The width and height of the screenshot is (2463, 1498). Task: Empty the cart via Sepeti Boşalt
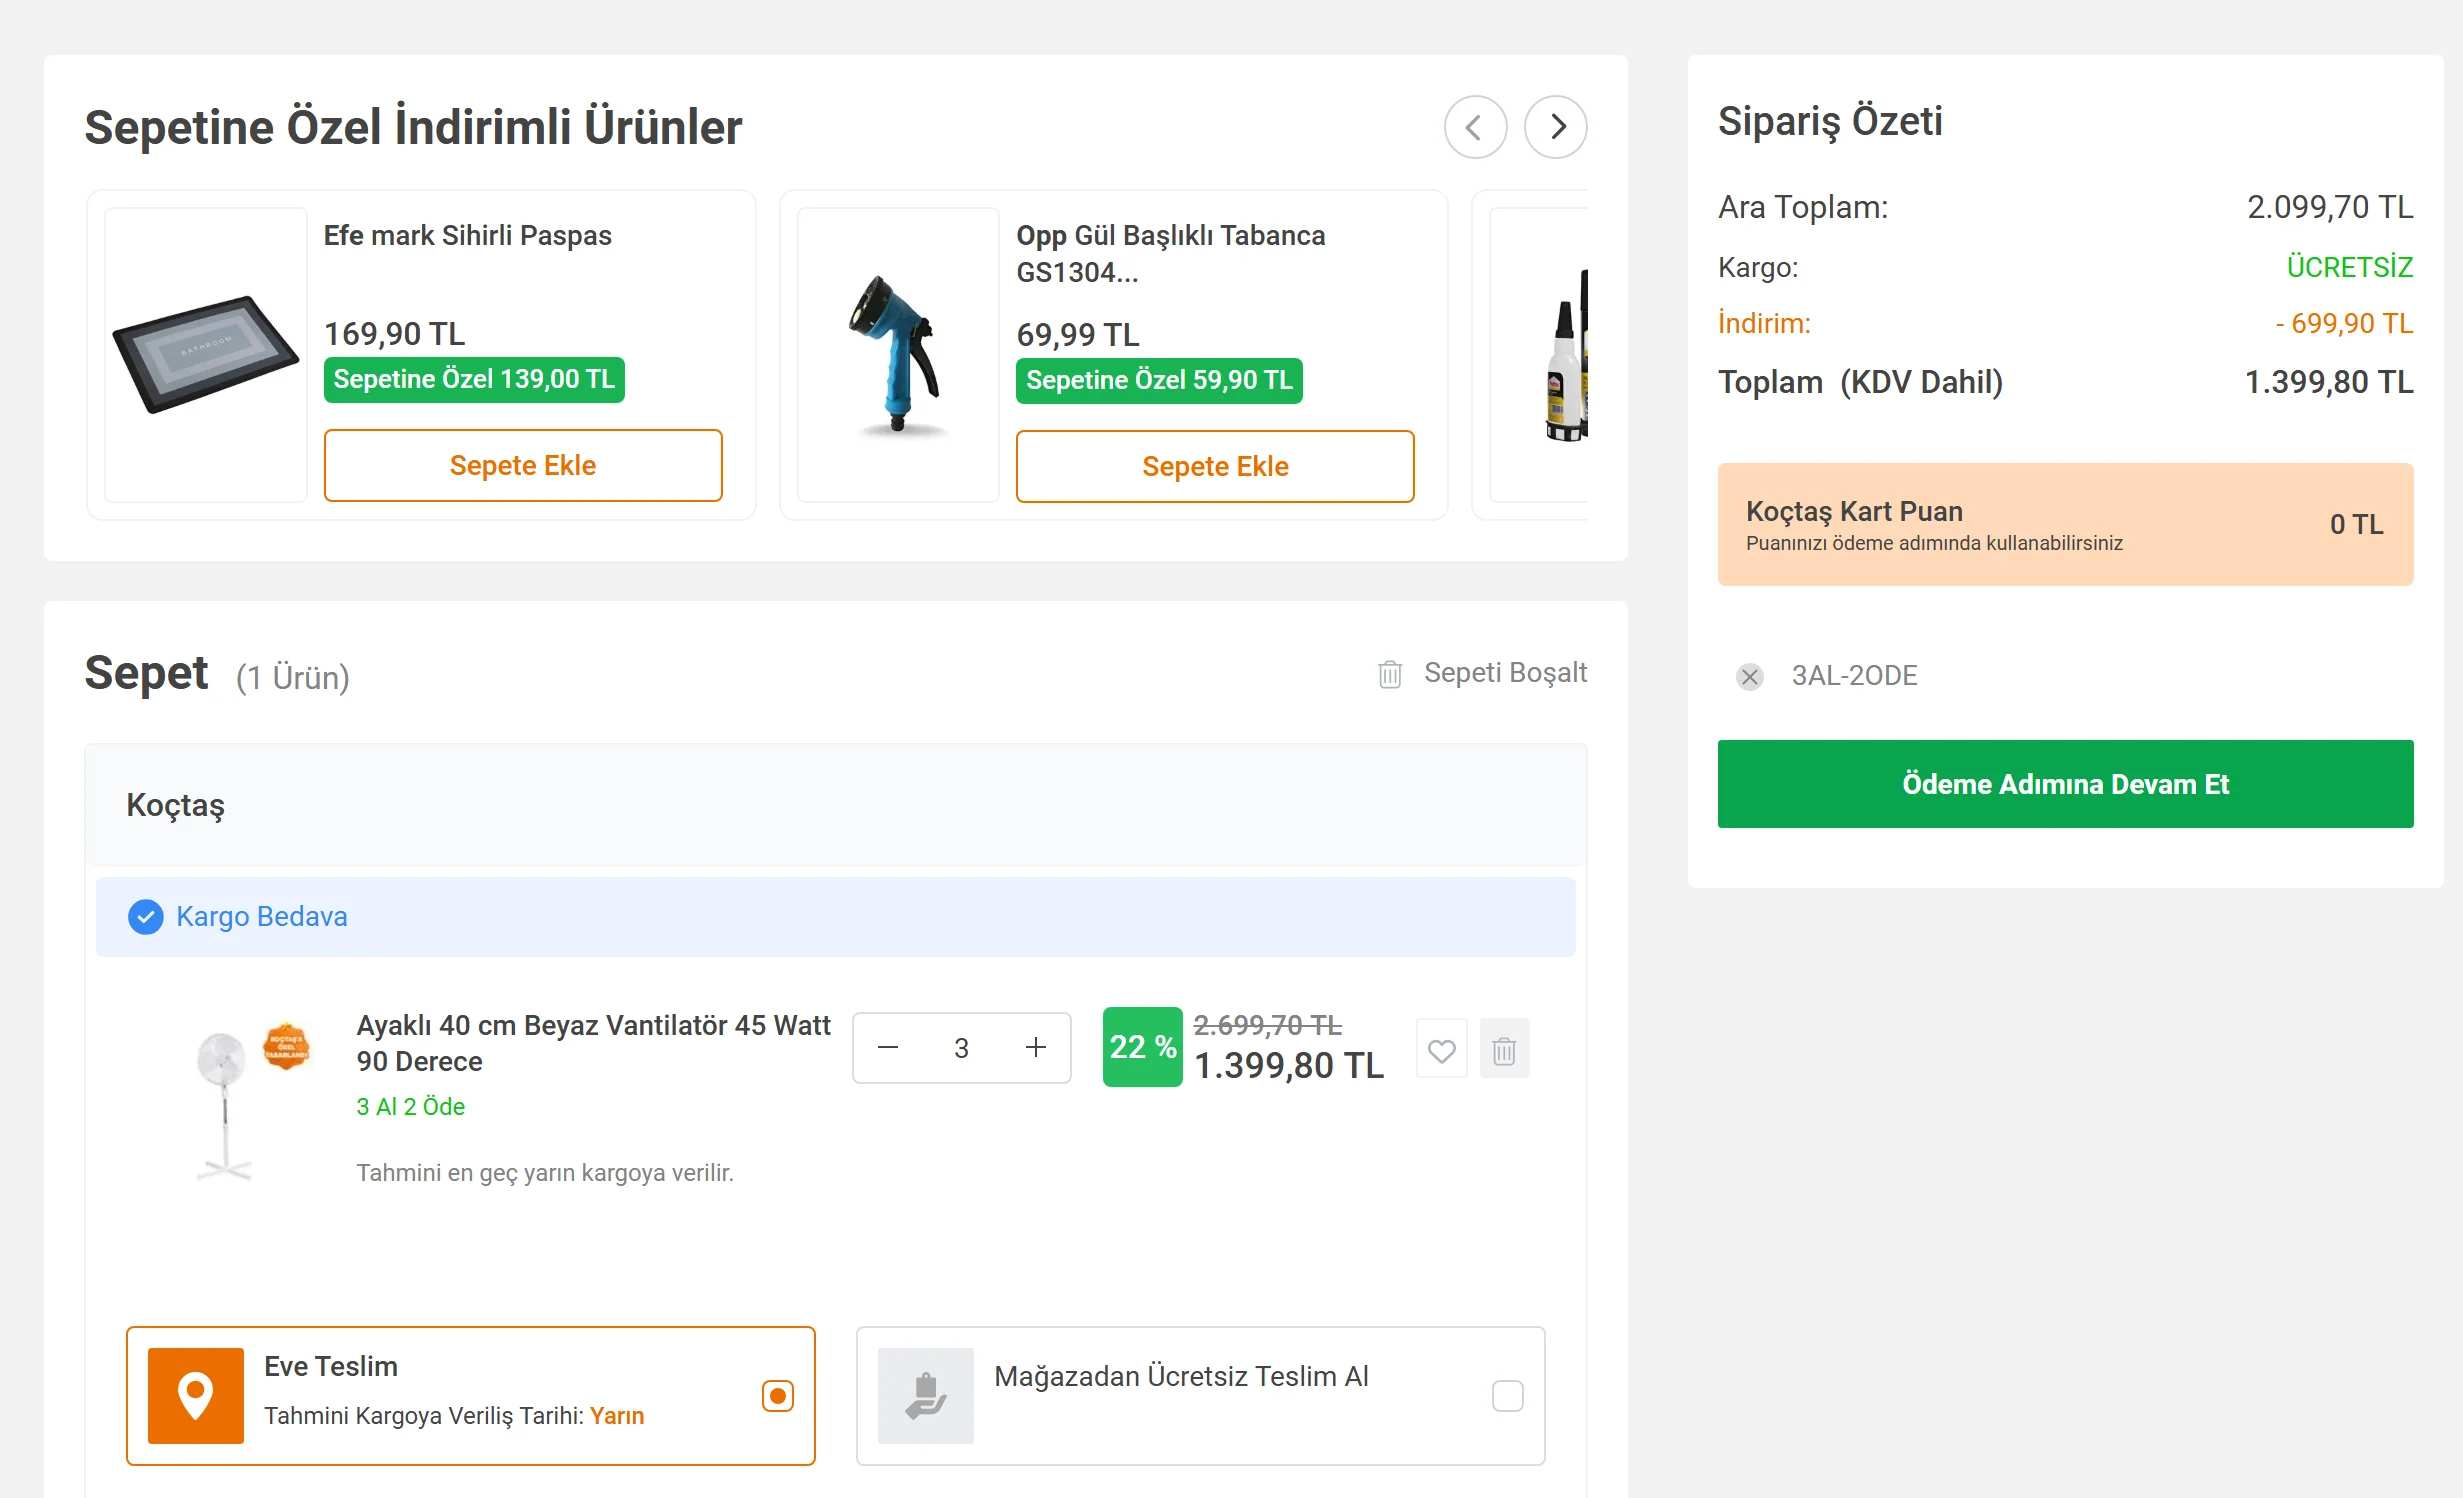[1505, 673]
